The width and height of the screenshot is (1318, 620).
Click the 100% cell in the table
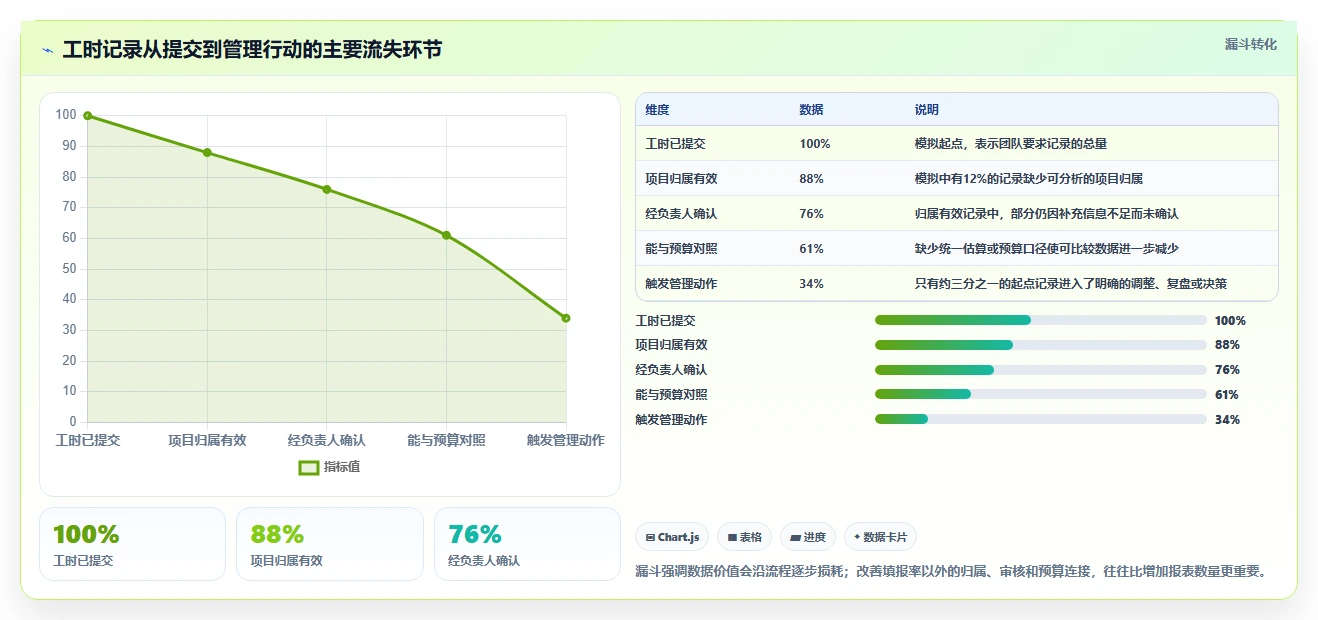click(x=815, y=144)
